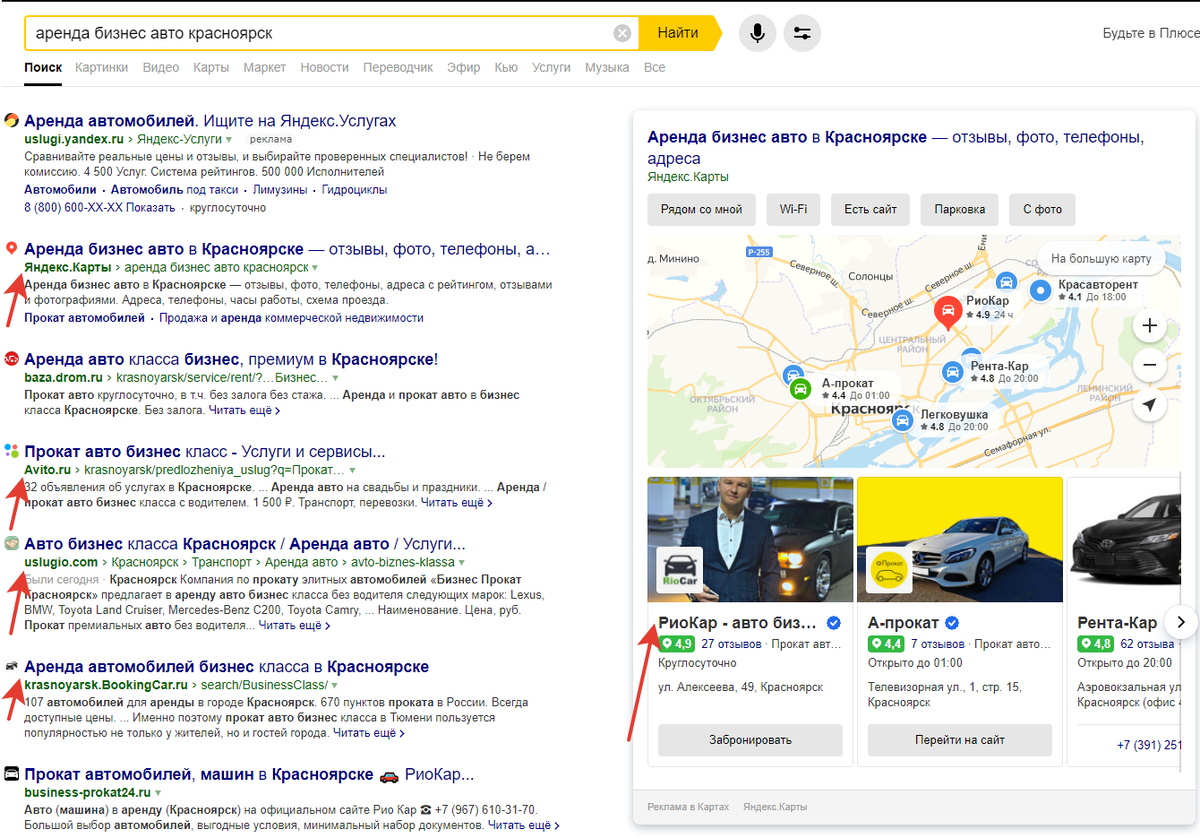Expand Читать ещё in Drom snippet
The image size is (1200, 838).
point(242,410)
